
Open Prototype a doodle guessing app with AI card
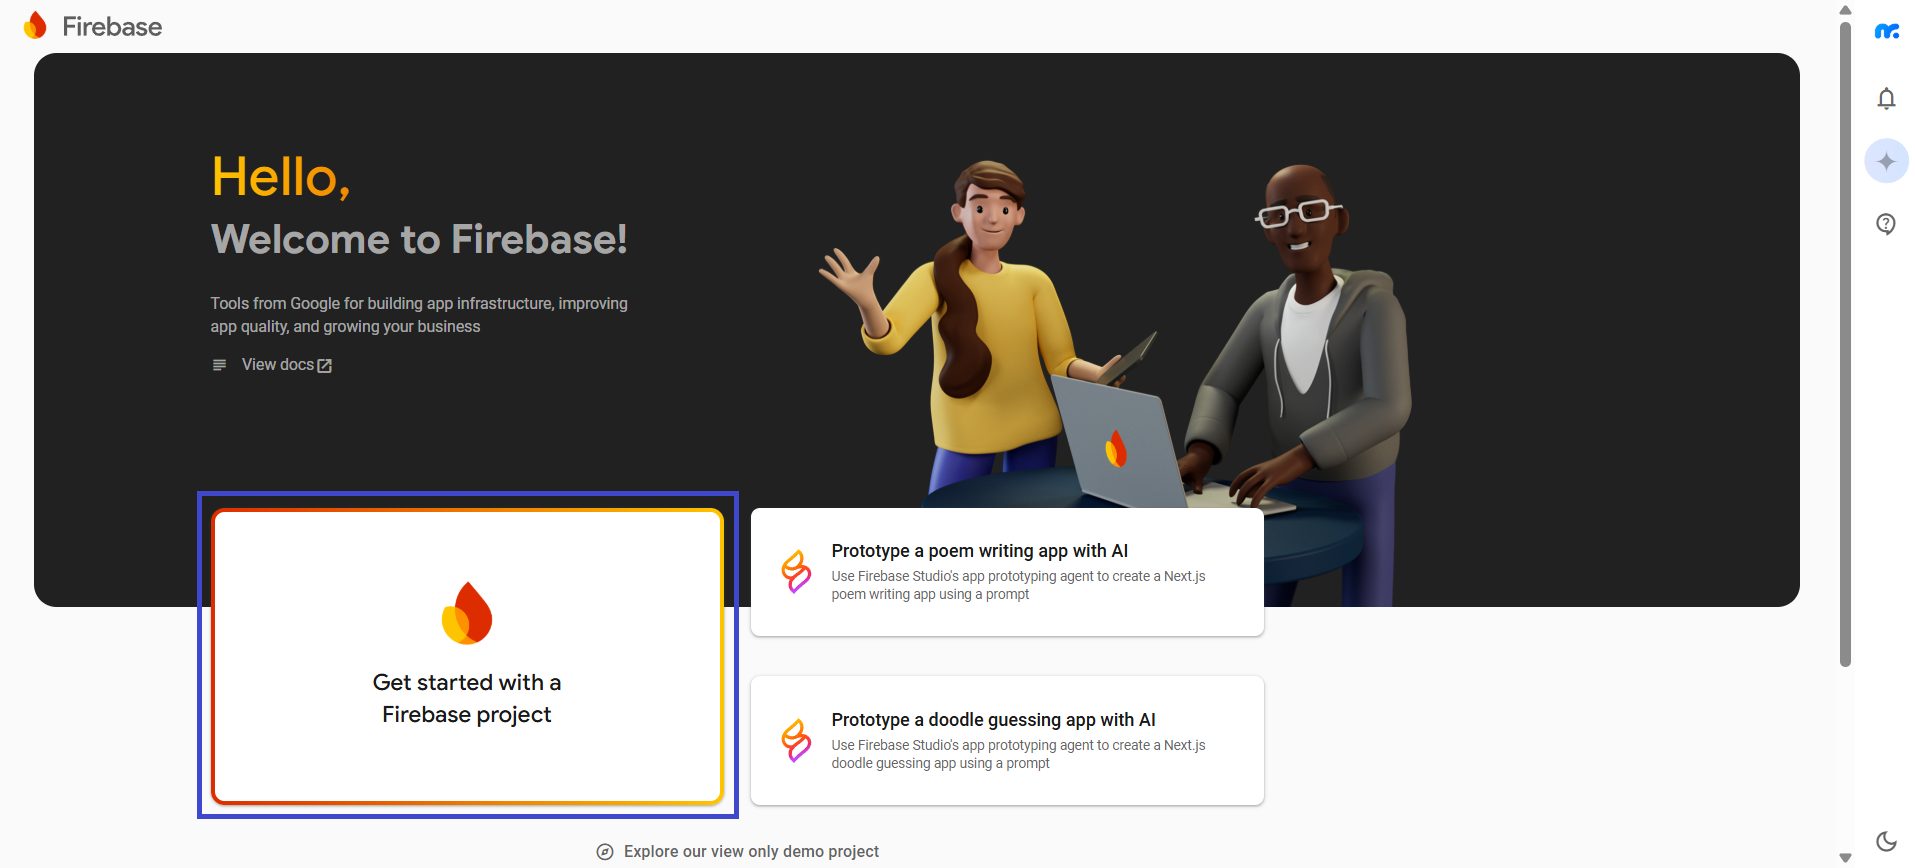(x=1007, y=741)
